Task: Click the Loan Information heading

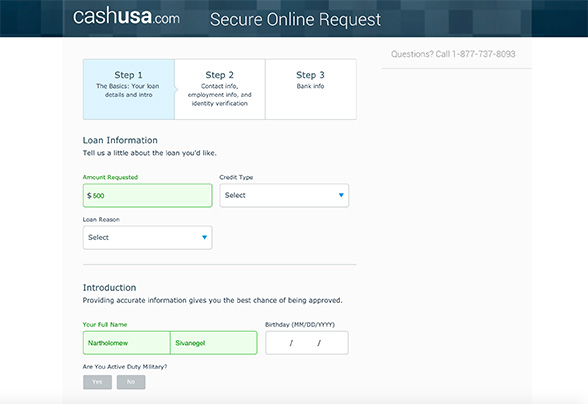Action: [120, 140]
